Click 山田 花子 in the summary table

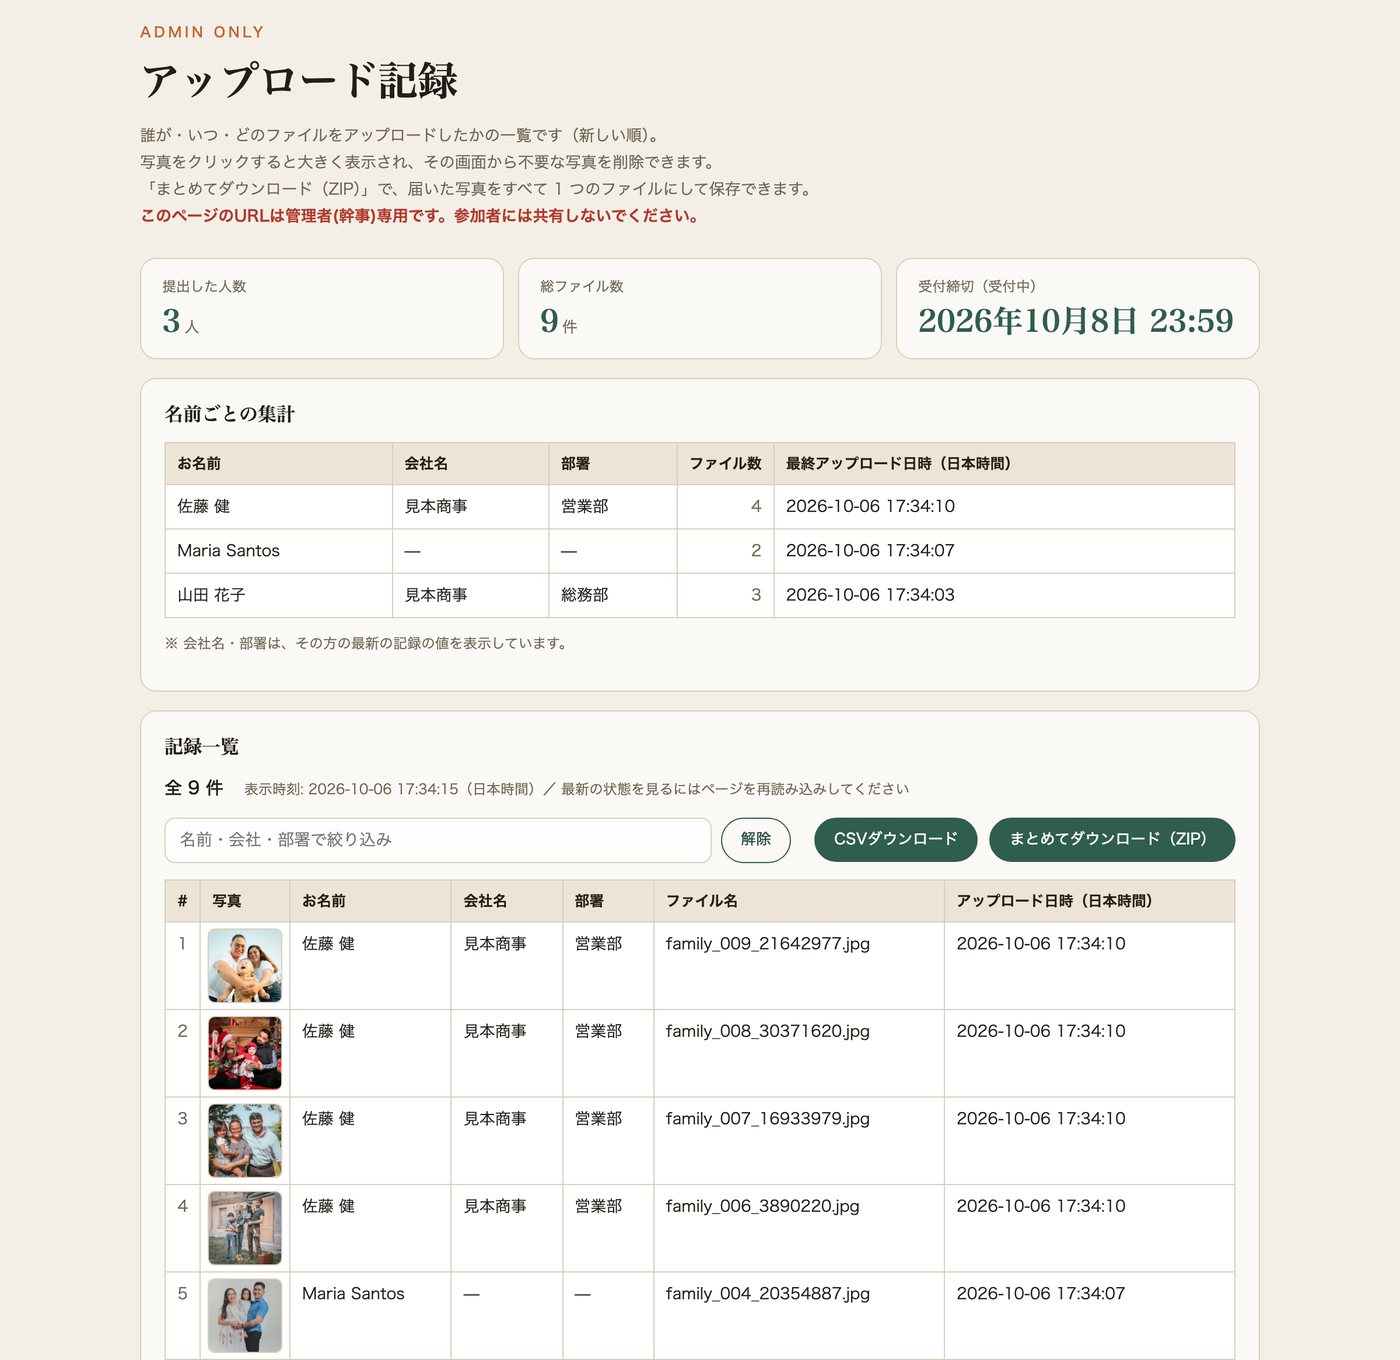point(211,594)
